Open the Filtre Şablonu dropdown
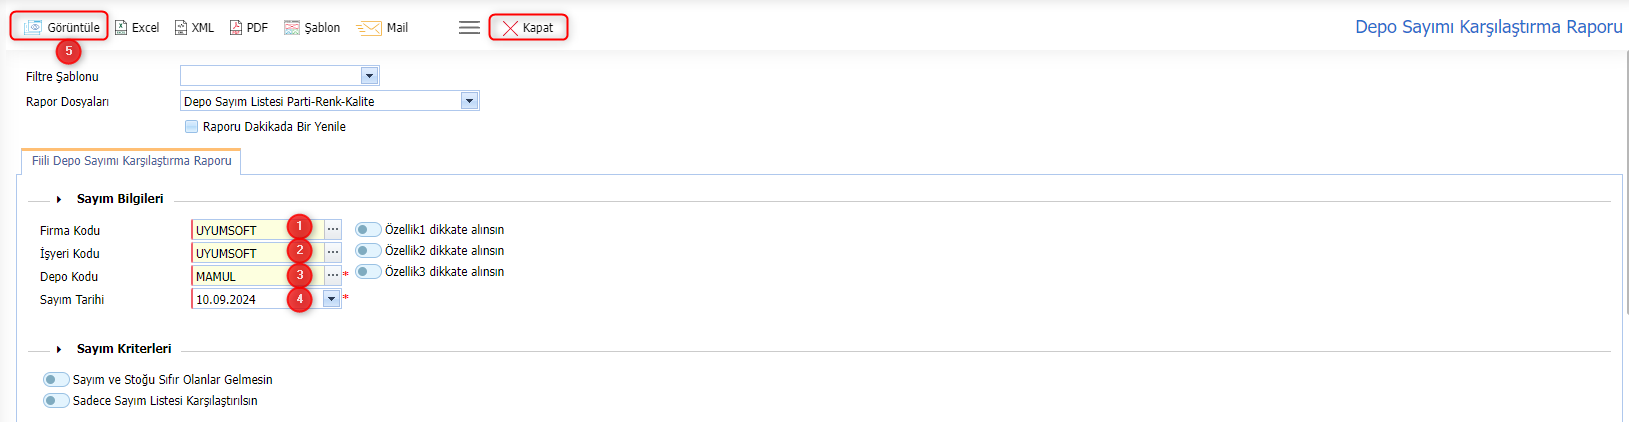 pyautogui.click(x=280, y=76)
